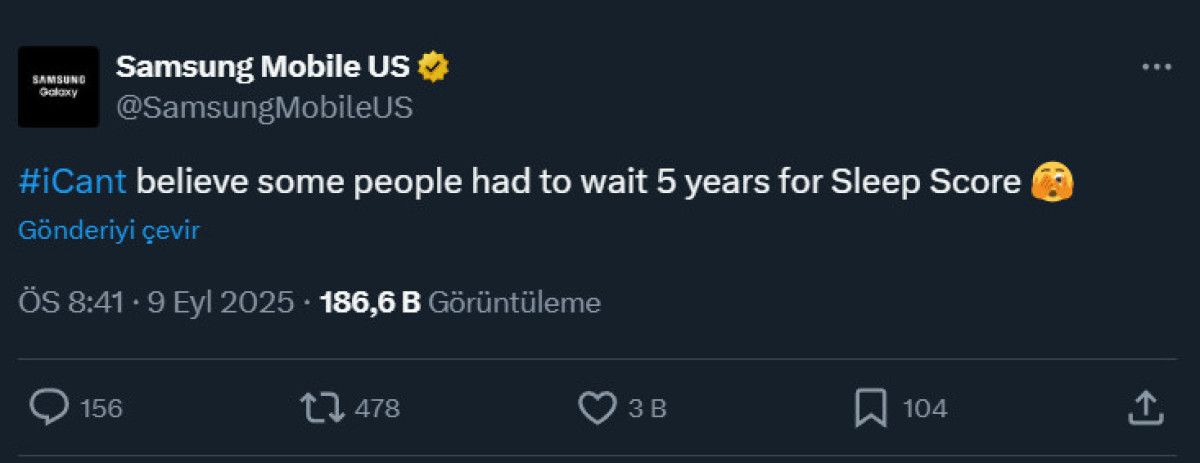Viewport: 1200px width, 463px height.
Task: Click the yawning face emoji
Action: click(x=1052, y=182)
